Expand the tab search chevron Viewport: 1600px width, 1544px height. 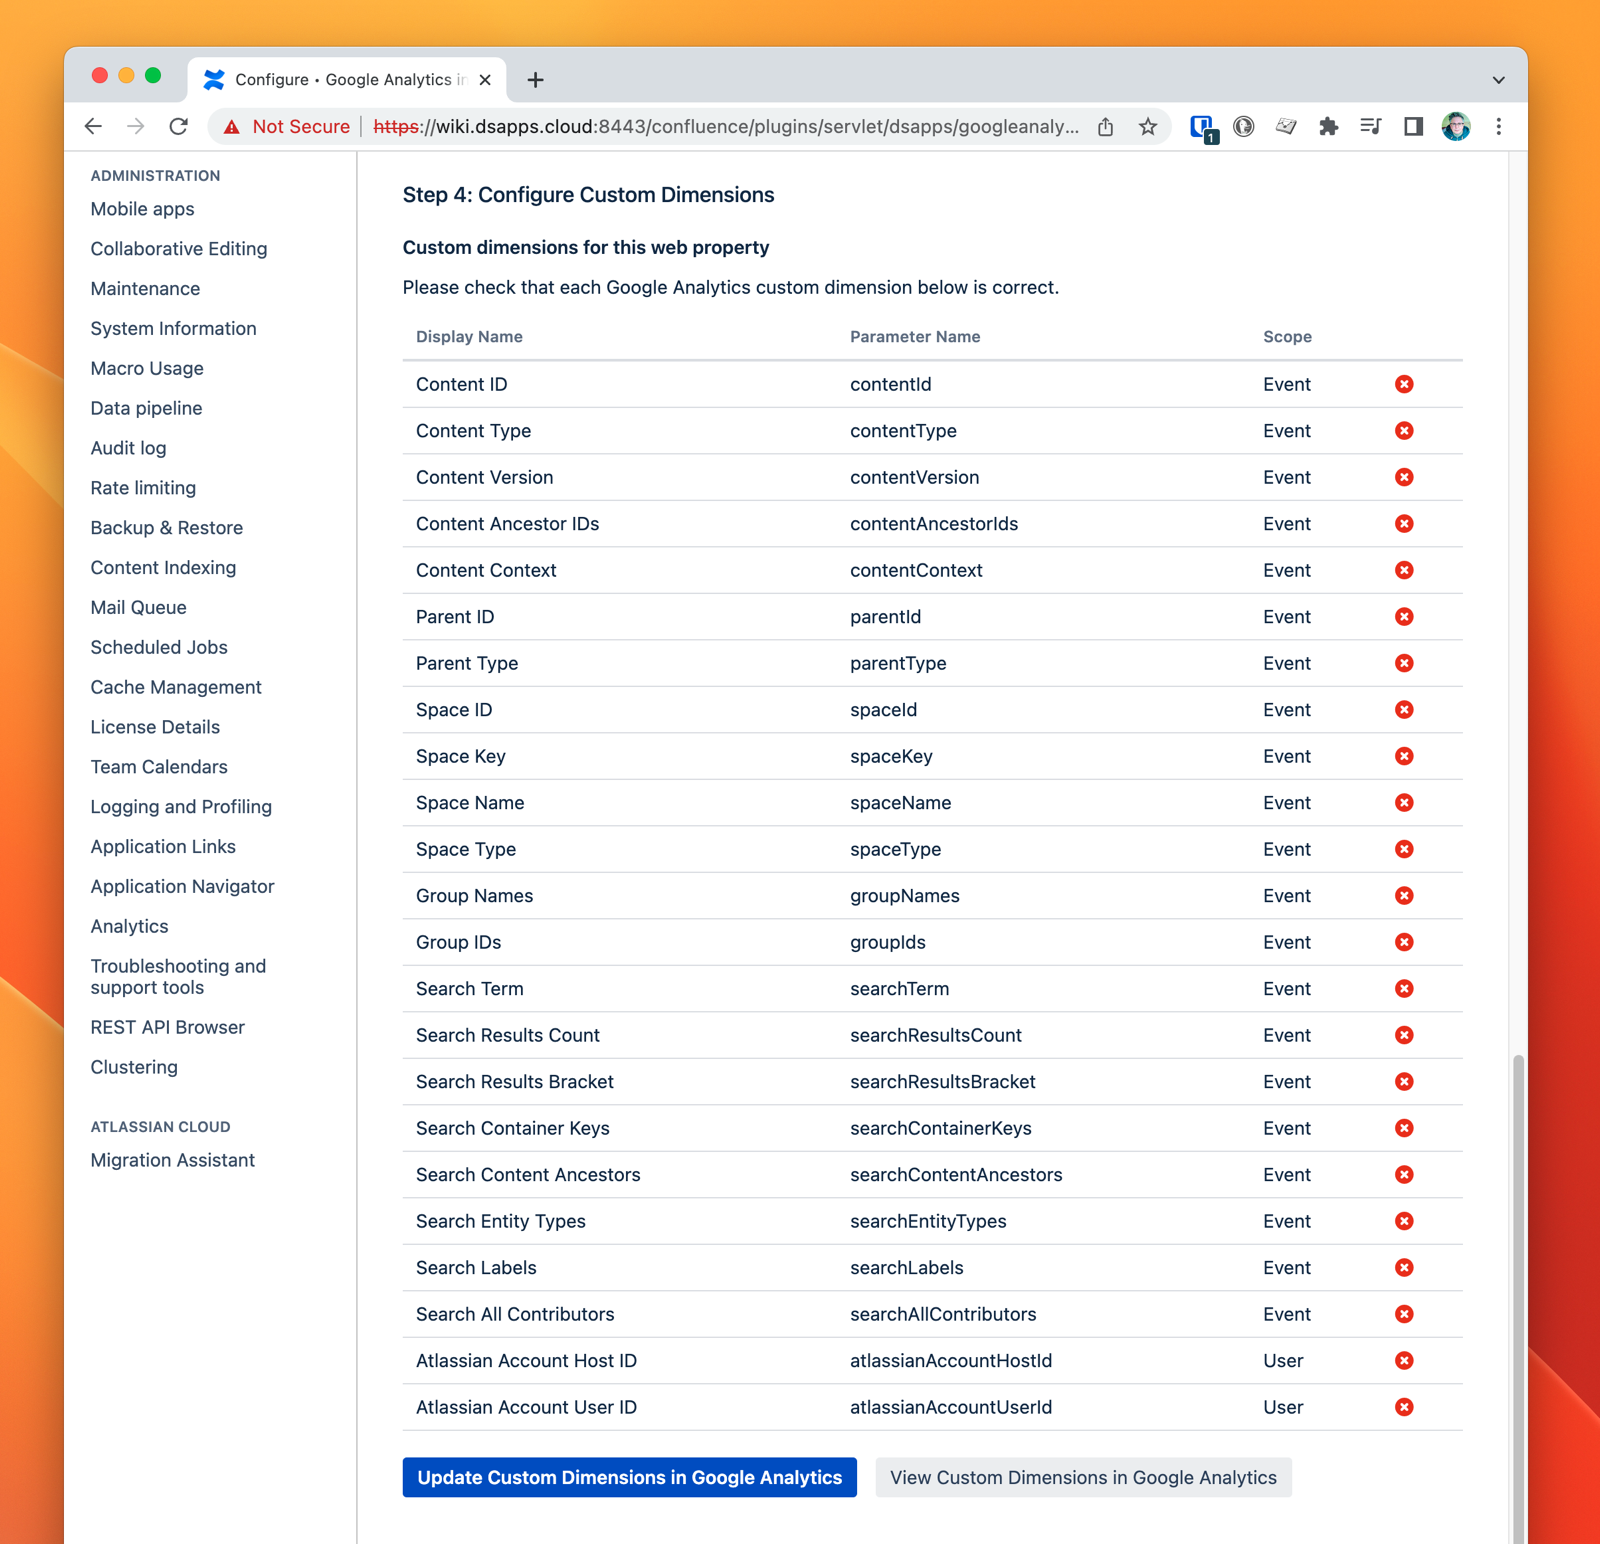1498,80
